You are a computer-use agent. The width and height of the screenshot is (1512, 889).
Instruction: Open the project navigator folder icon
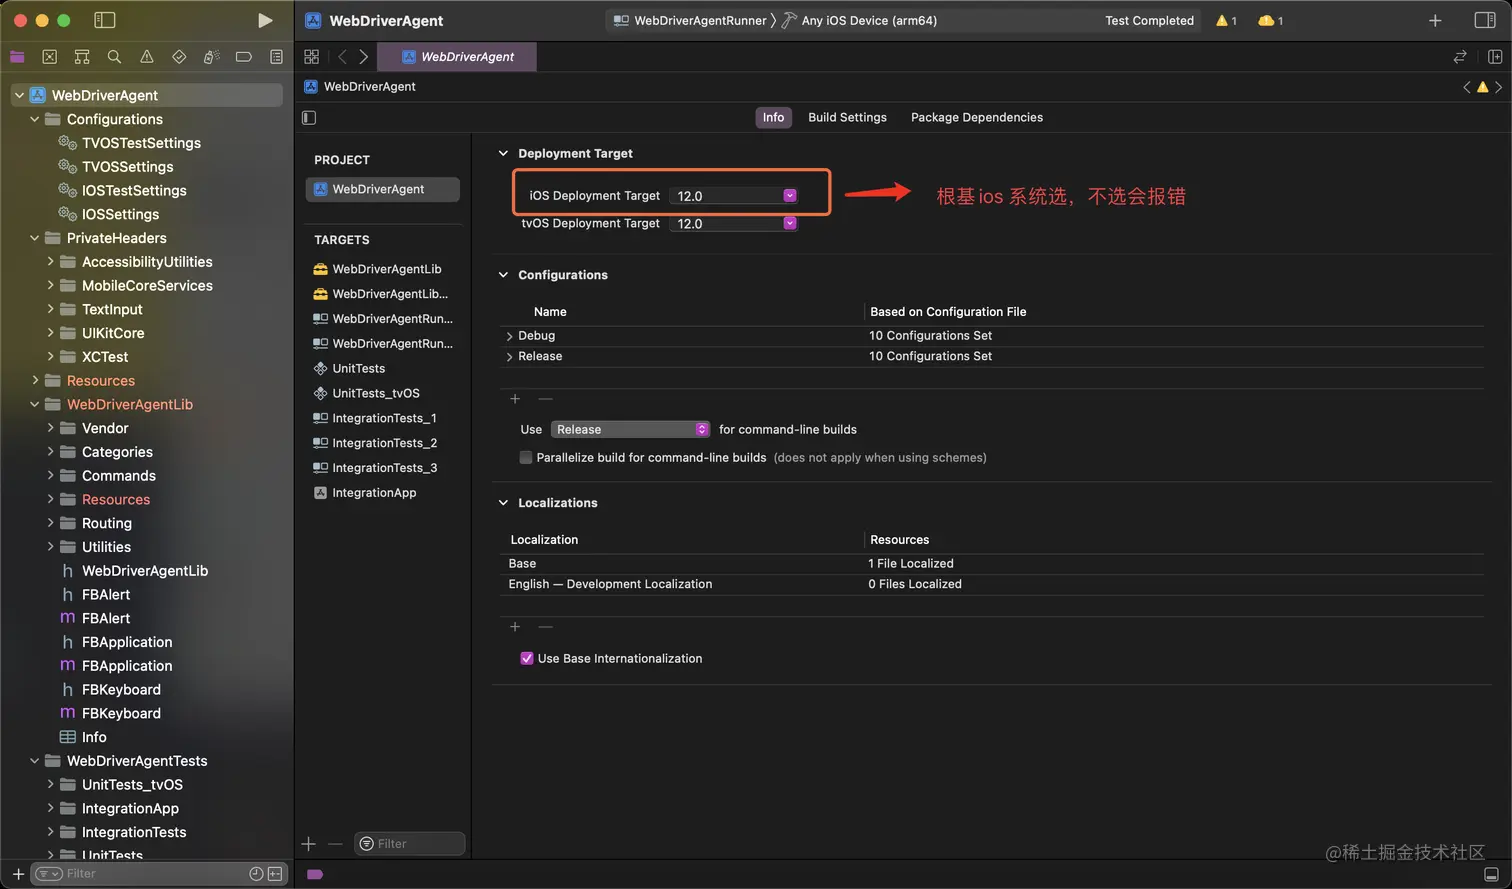(x=17, y=57)
